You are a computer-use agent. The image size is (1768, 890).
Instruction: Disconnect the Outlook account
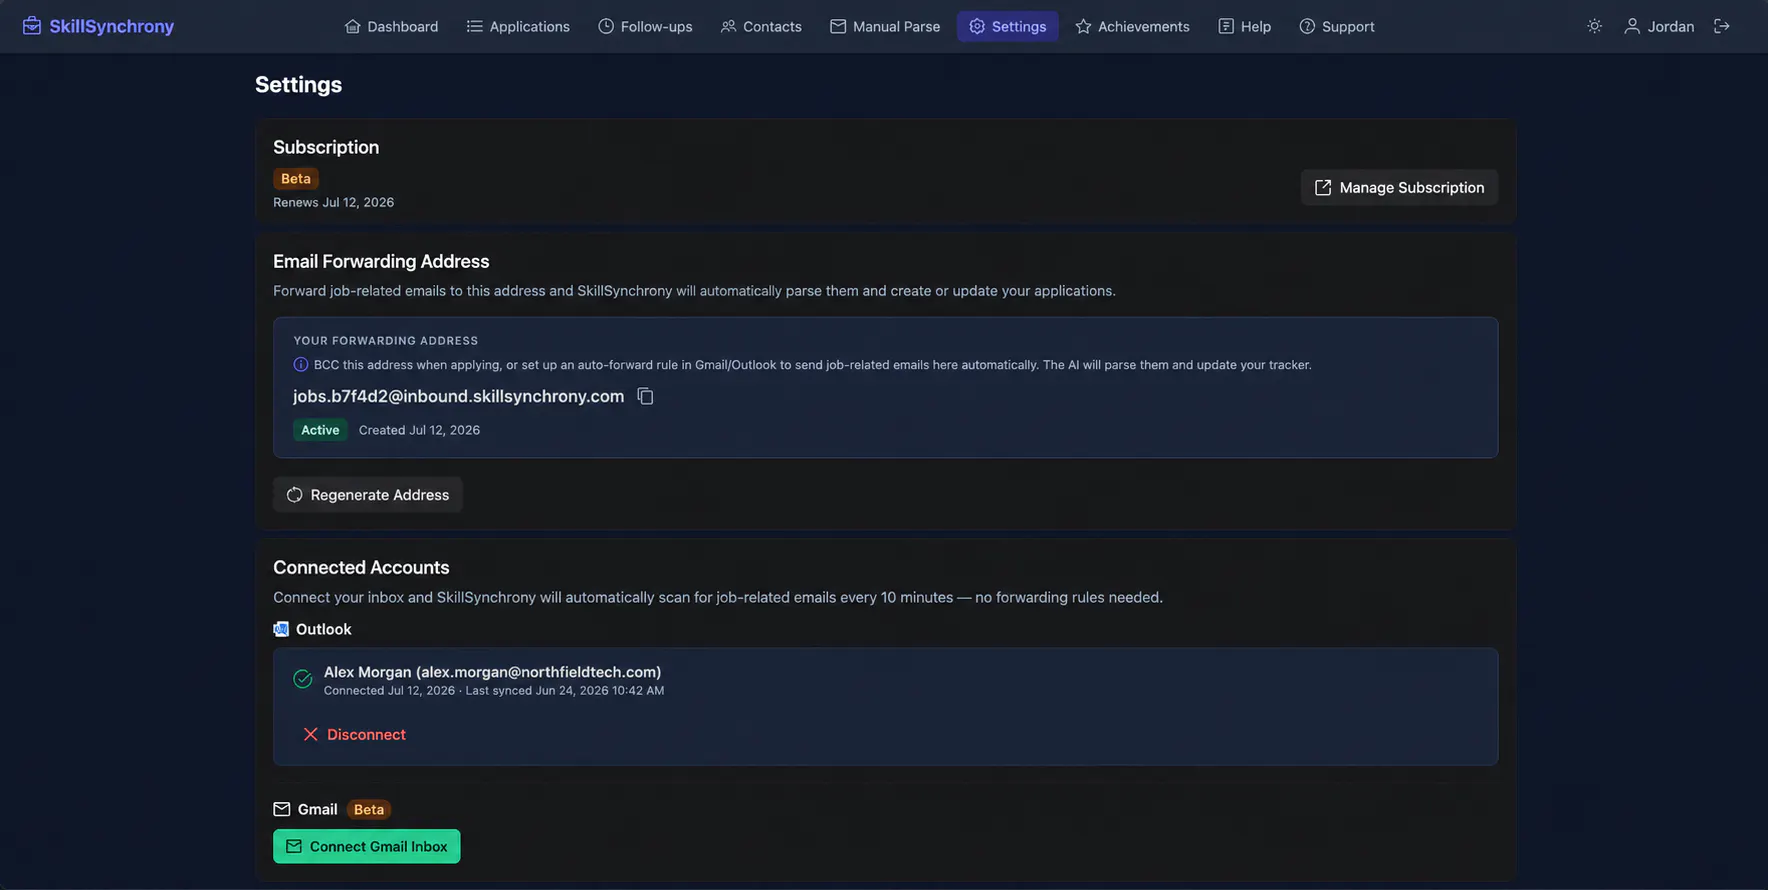click(354, 734)
